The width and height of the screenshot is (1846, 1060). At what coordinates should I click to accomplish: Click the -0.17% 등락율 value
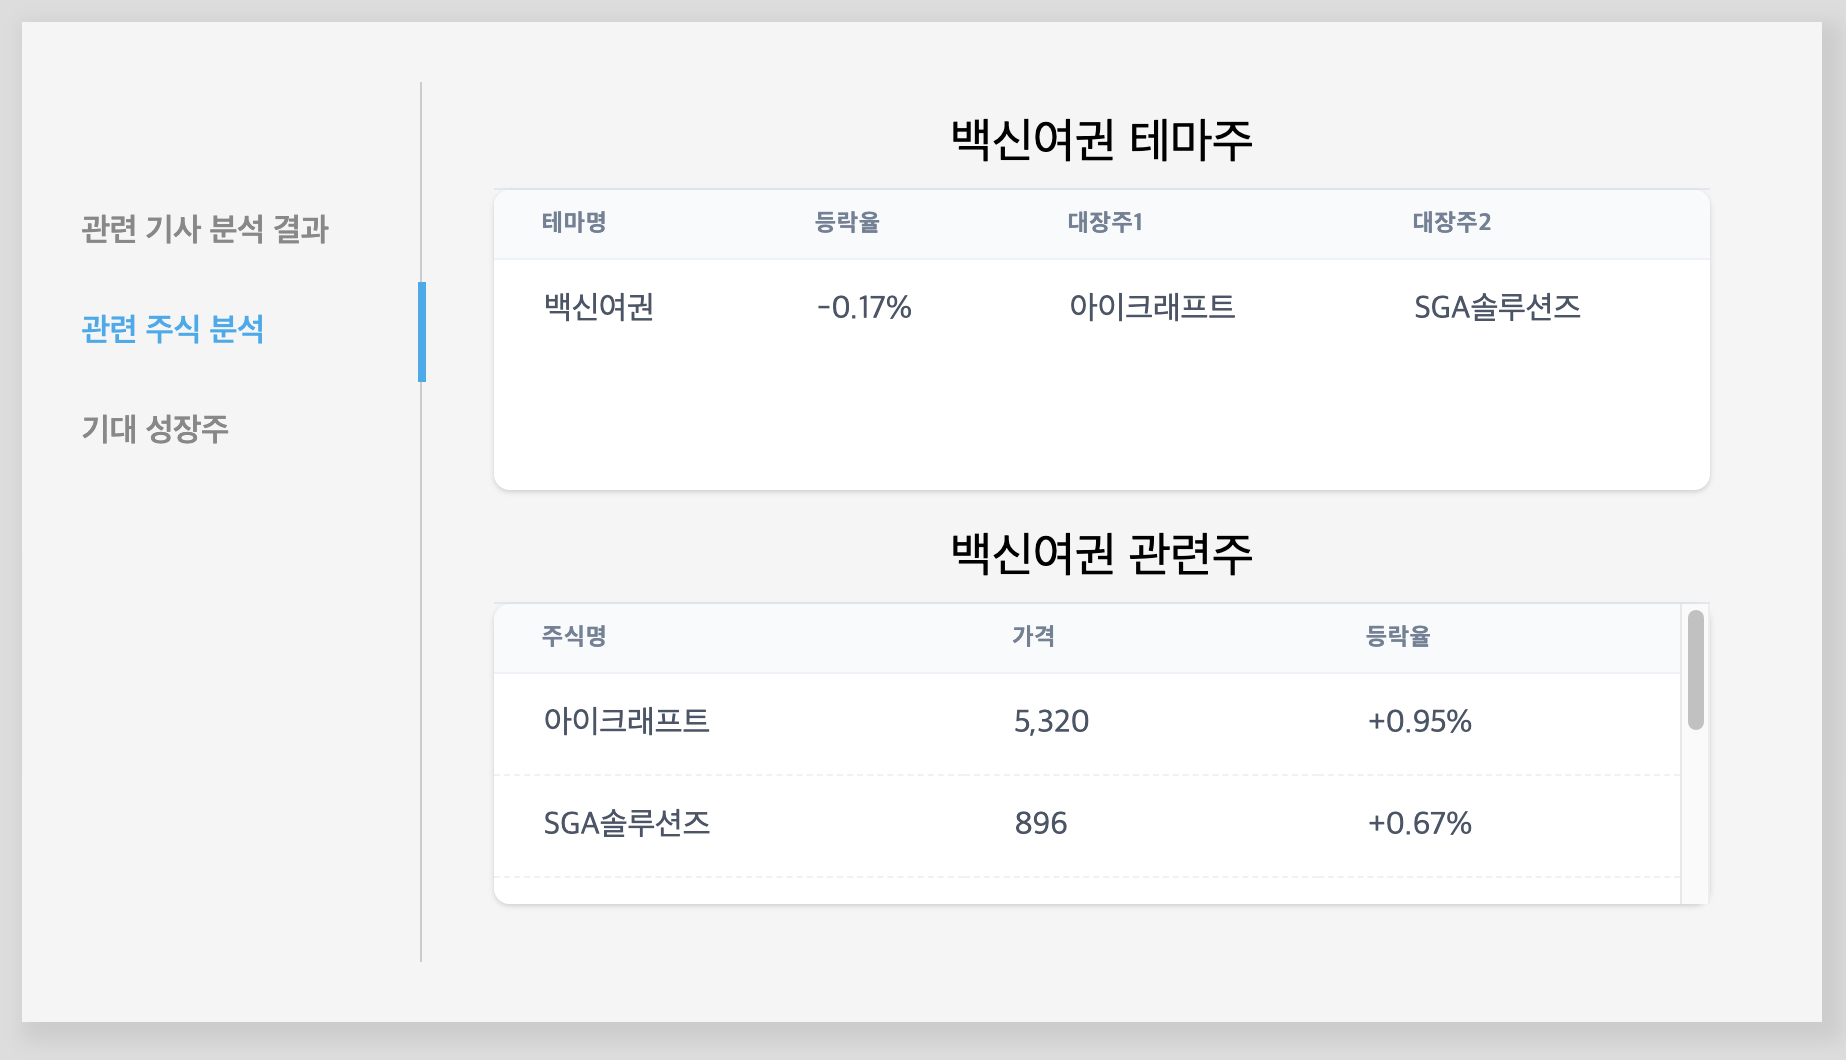click(x=864, y=308)
